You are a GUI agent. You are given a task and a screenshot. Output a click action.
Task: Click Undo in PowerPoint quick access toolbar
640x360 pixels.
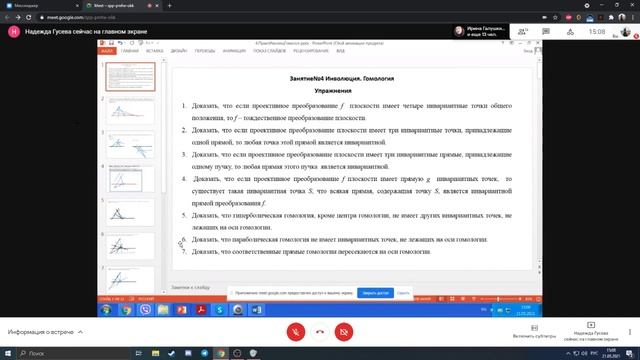coord(120,43)
